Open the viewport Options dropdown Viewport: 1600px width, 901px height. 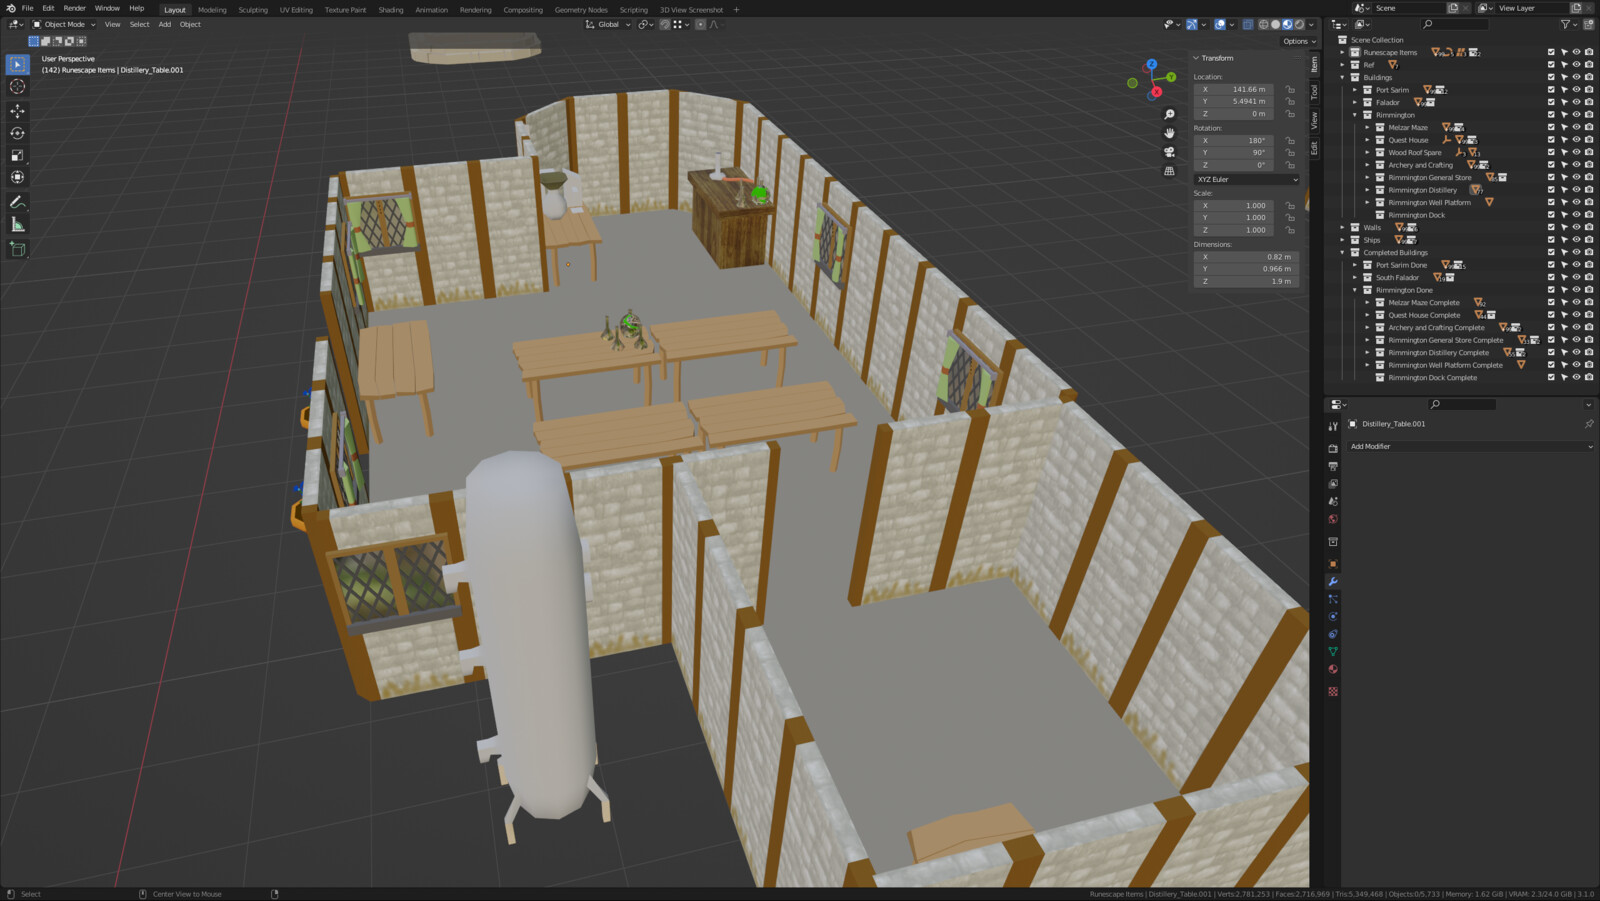pyautogui.click(x=1298, y=41)
